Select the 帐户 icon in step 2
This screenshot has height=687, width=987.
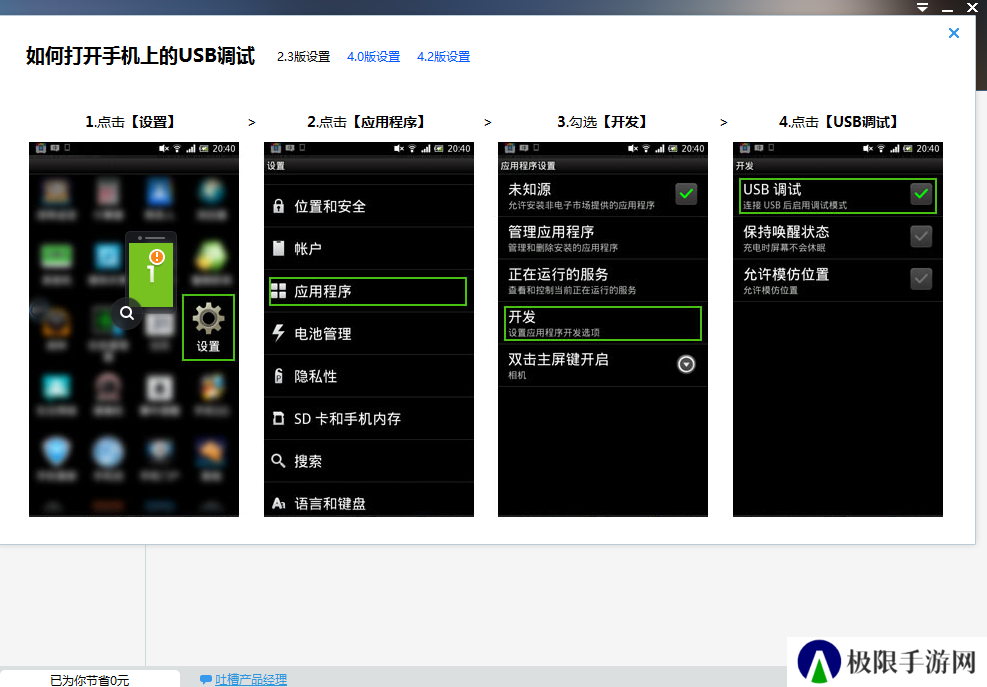coord(278,248)
